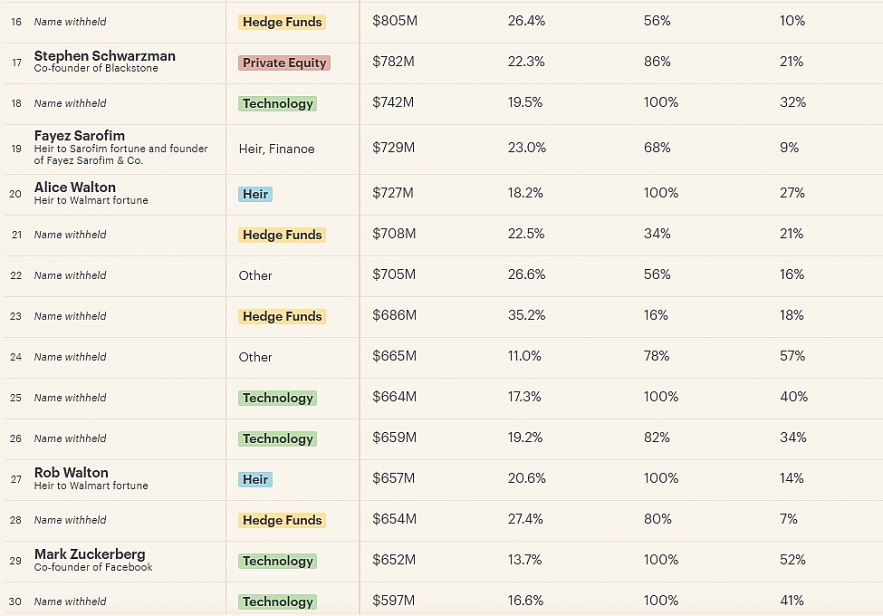
Task: Click the Heir tag in Alice Walton's row
Action: pyautogui.click(x=255, y=194)
